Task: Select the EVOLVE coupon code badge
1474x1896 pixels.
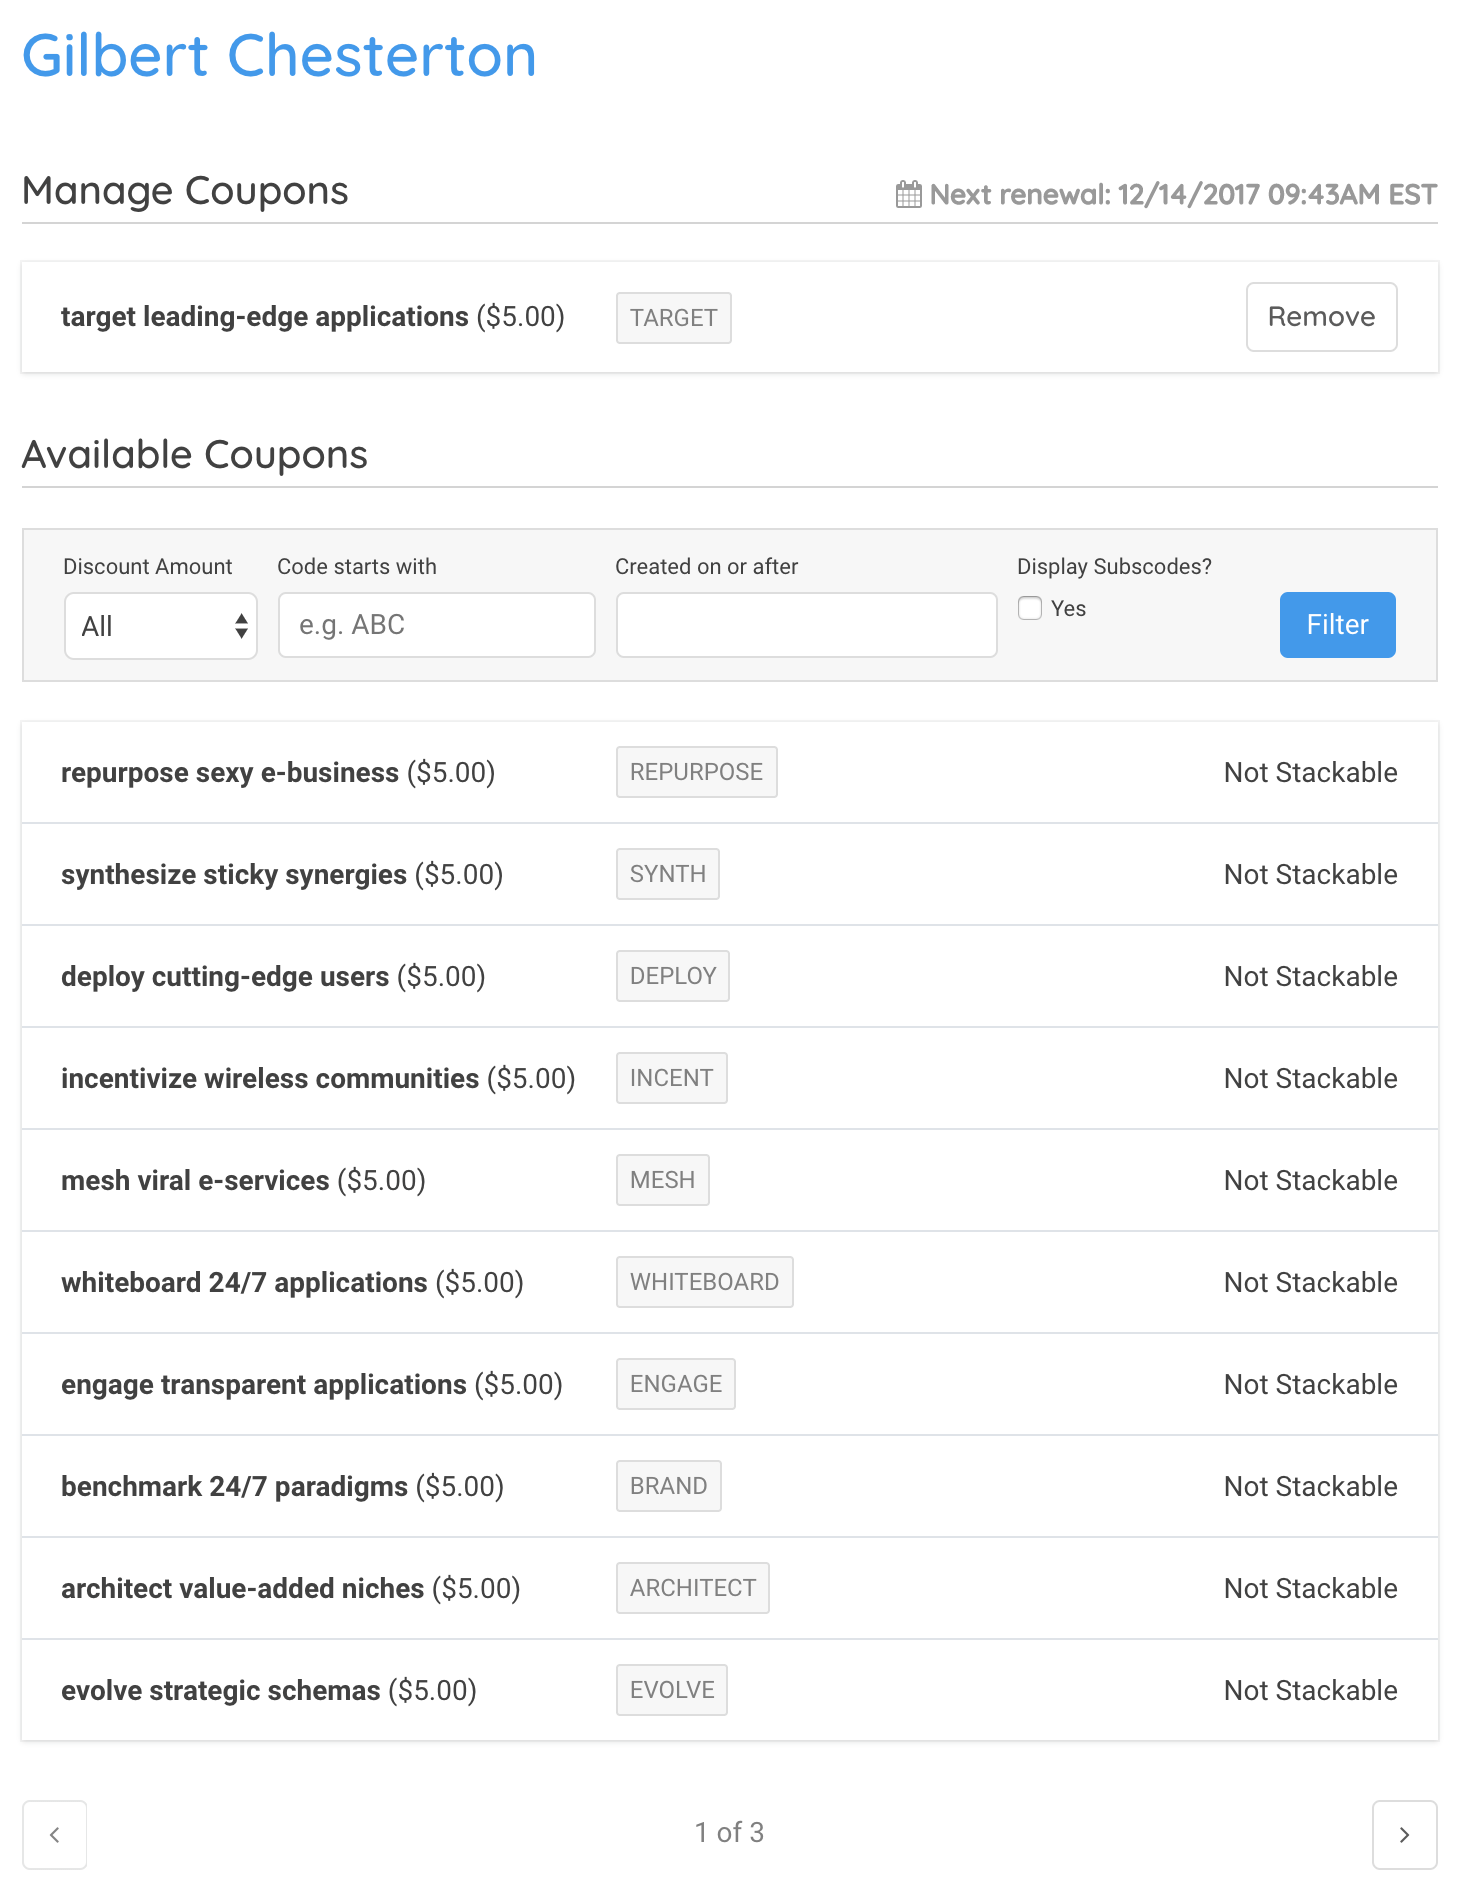Action: [x=672, y=1690]
